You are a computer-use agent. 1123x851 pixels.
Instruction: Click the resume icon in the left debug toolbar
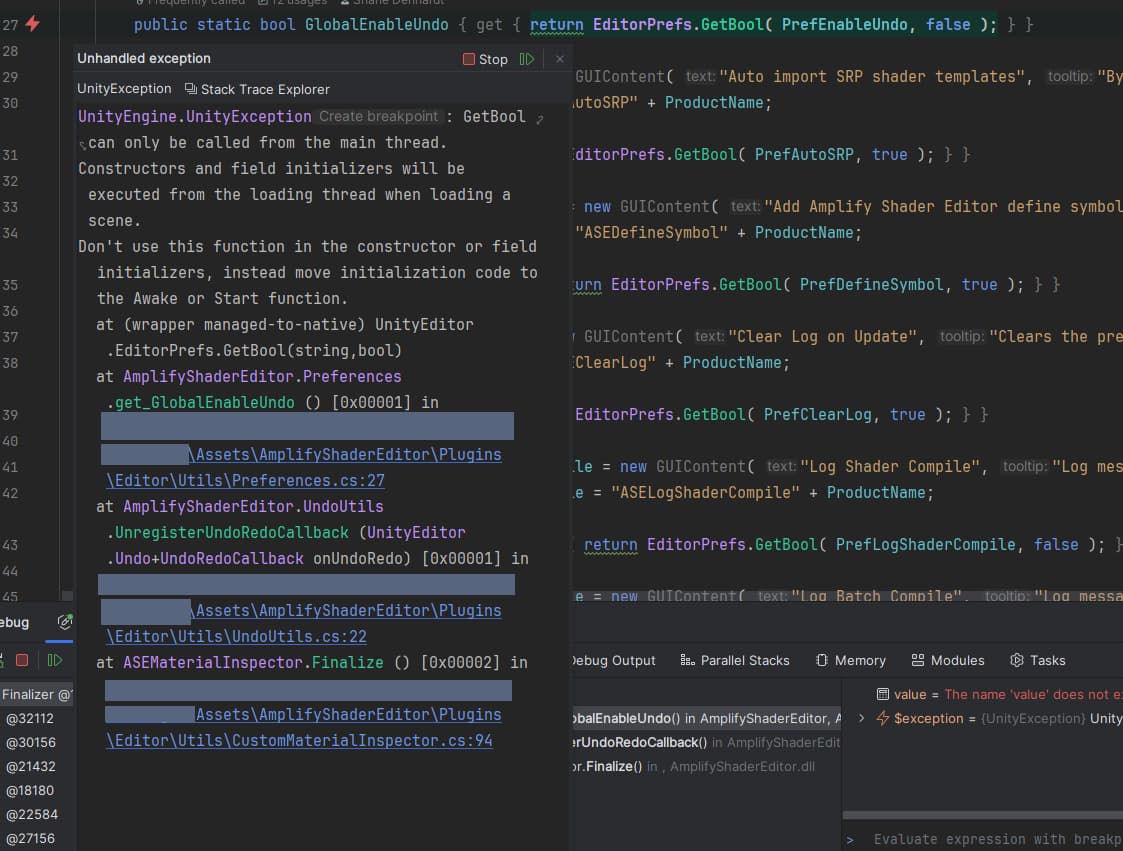click(57, 661)
